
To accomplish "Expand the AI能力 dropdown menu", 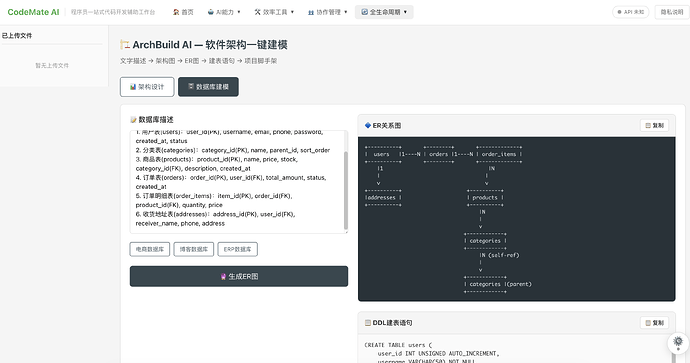I will pyautogui.click(x=224, y=12).
